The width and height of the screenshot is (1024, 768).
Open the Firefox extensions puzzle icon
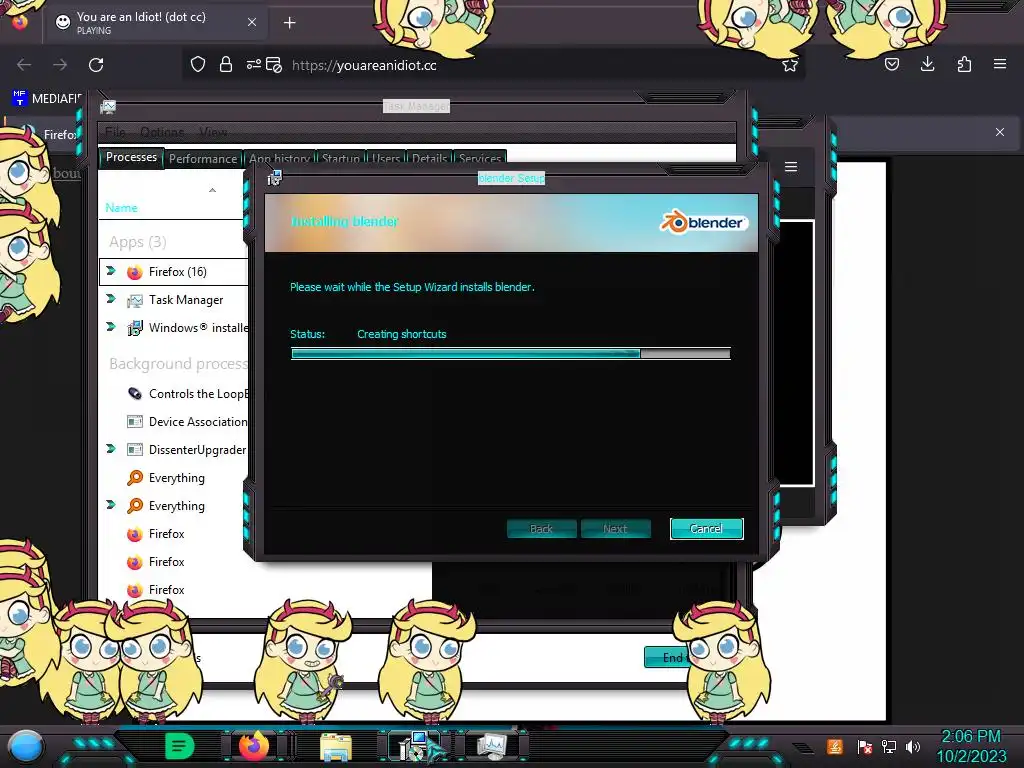[x=964, y=64]
